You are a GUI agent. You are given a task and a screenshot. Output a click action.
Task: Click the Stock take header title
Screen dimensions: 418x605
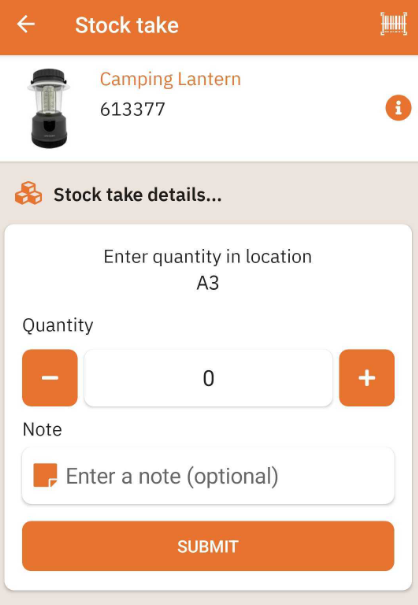click(127, 25)
